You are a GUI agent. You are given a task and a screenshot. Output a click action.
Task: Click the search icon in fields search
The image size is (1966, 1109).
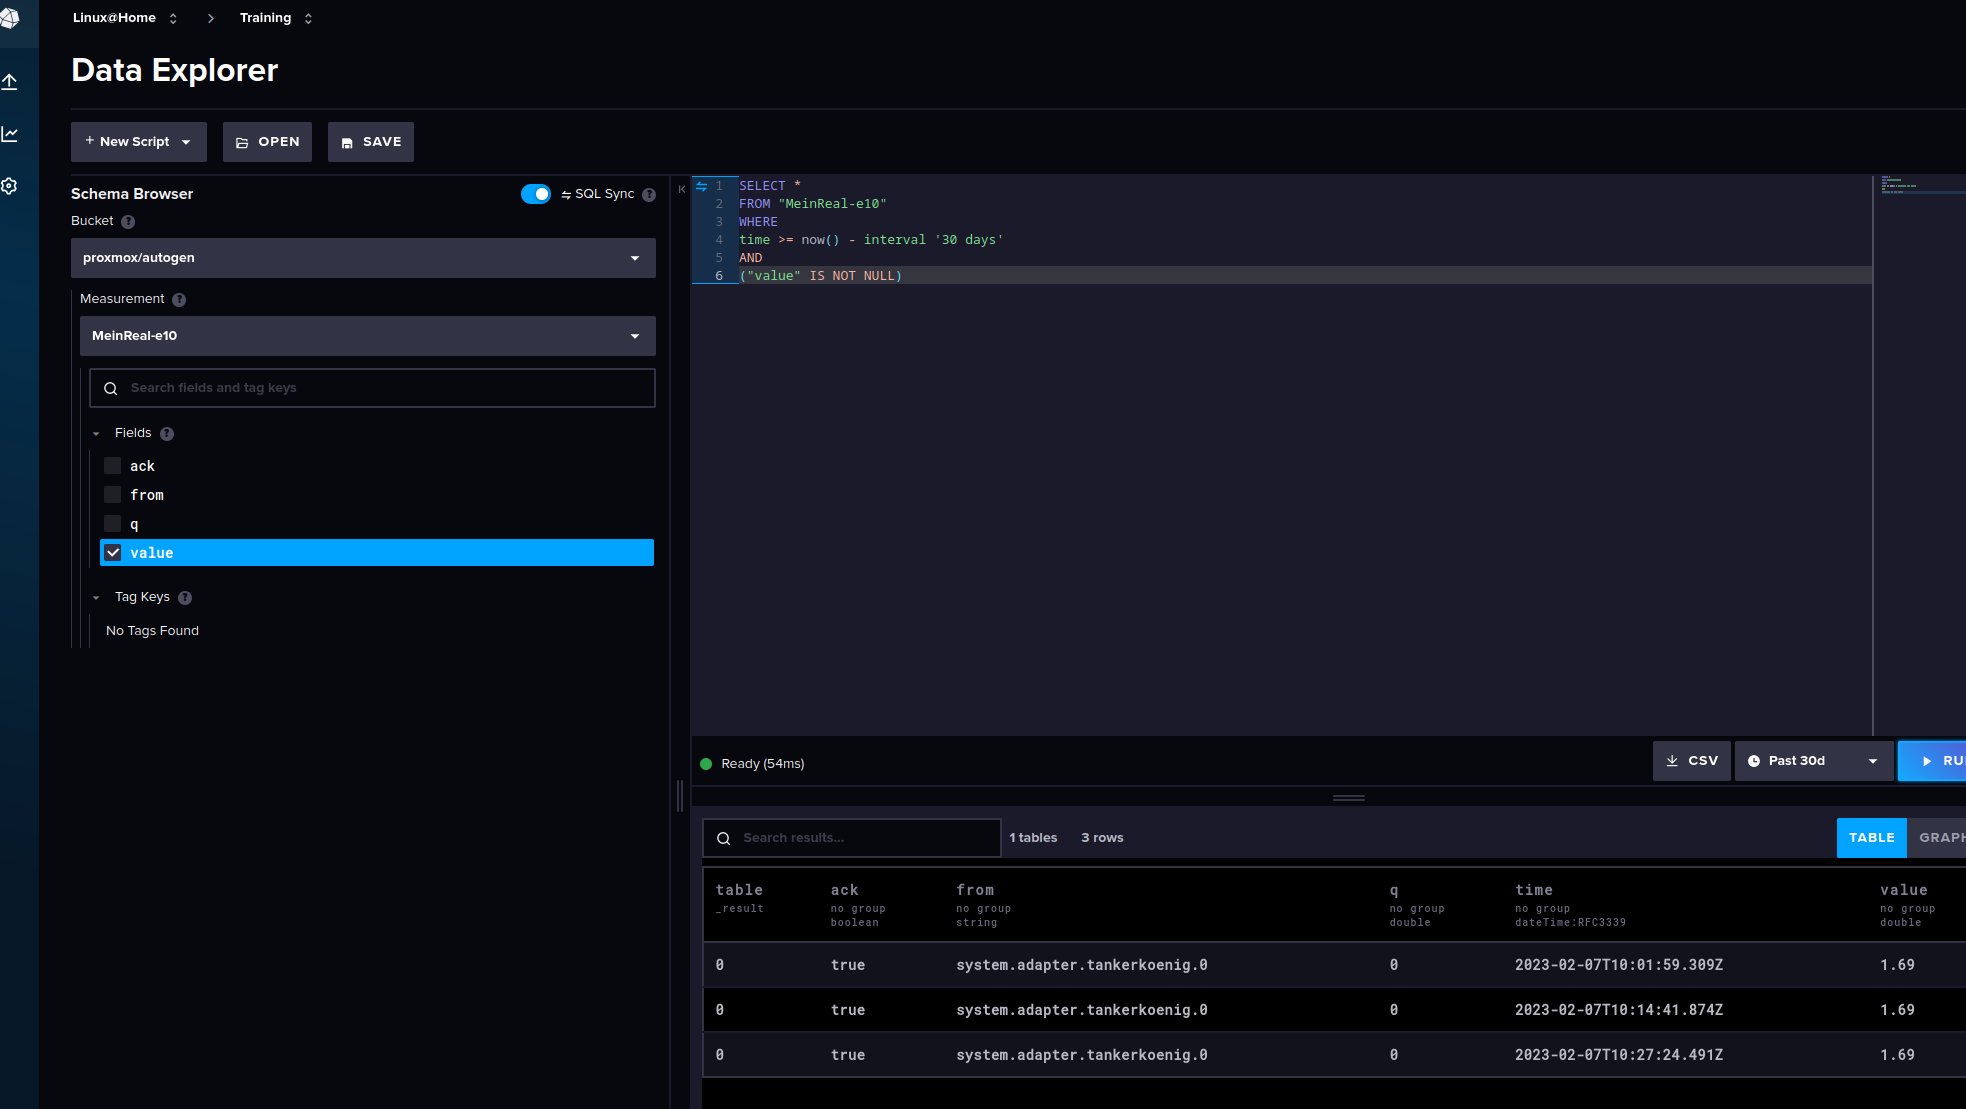click(111, 389)
